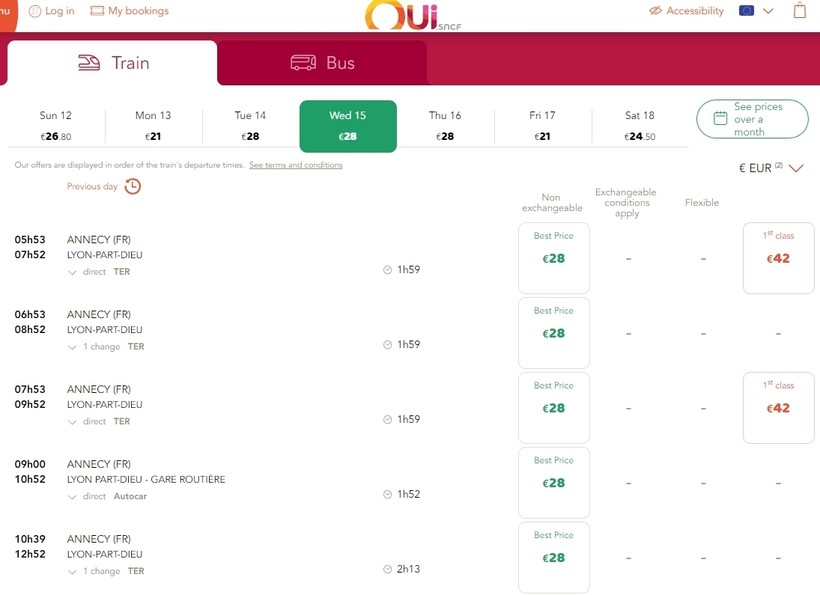Expand details of 05h53 direct TER
Screen dimensions: 820x595
[72, 272]
